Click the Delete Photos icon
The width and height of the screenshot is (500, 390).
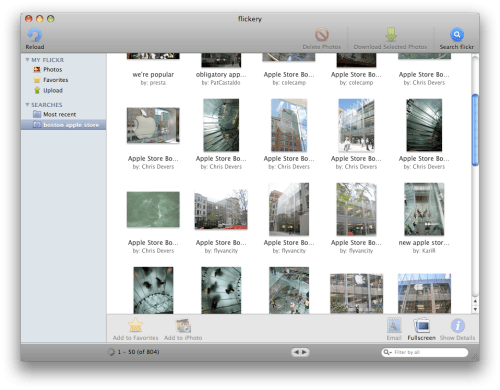[x=322, y=35]
